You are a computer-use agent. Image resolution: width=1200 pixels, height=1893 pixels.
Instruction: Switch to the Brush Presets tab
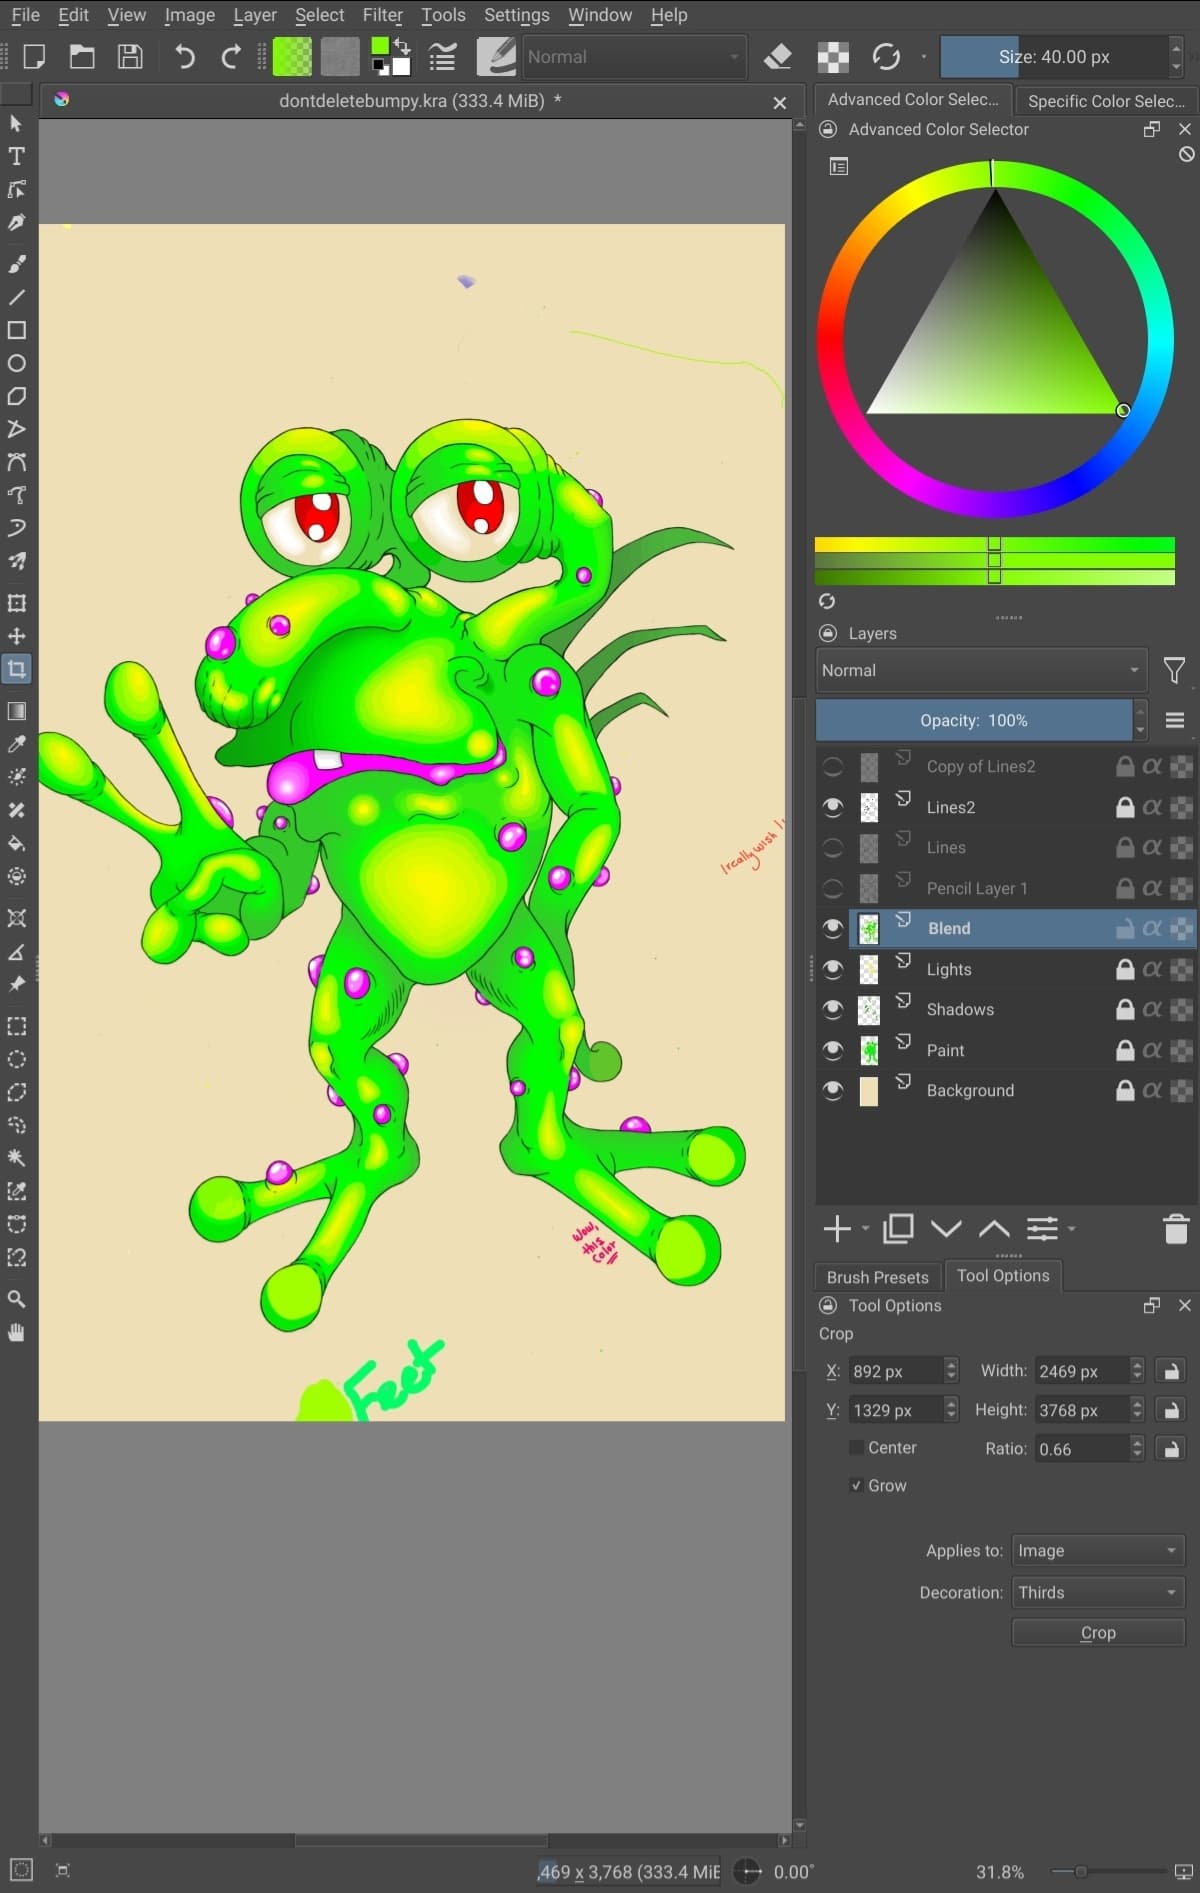tap(877, 1277)
